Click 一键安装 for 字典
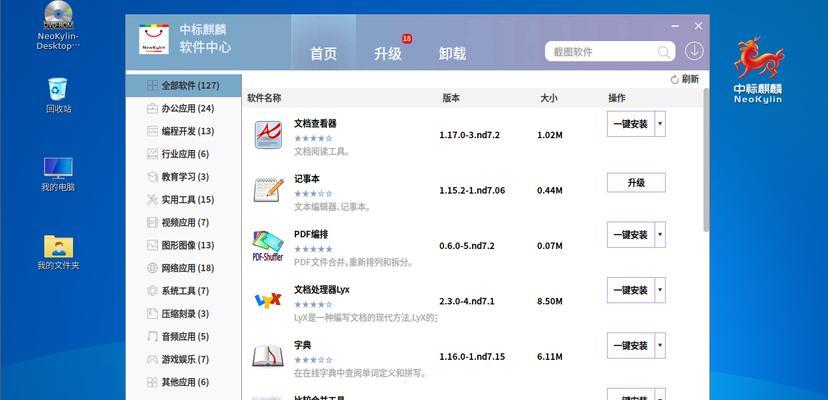Image resolution: width=828 pixels, height=400 pixels. point(631,346)
